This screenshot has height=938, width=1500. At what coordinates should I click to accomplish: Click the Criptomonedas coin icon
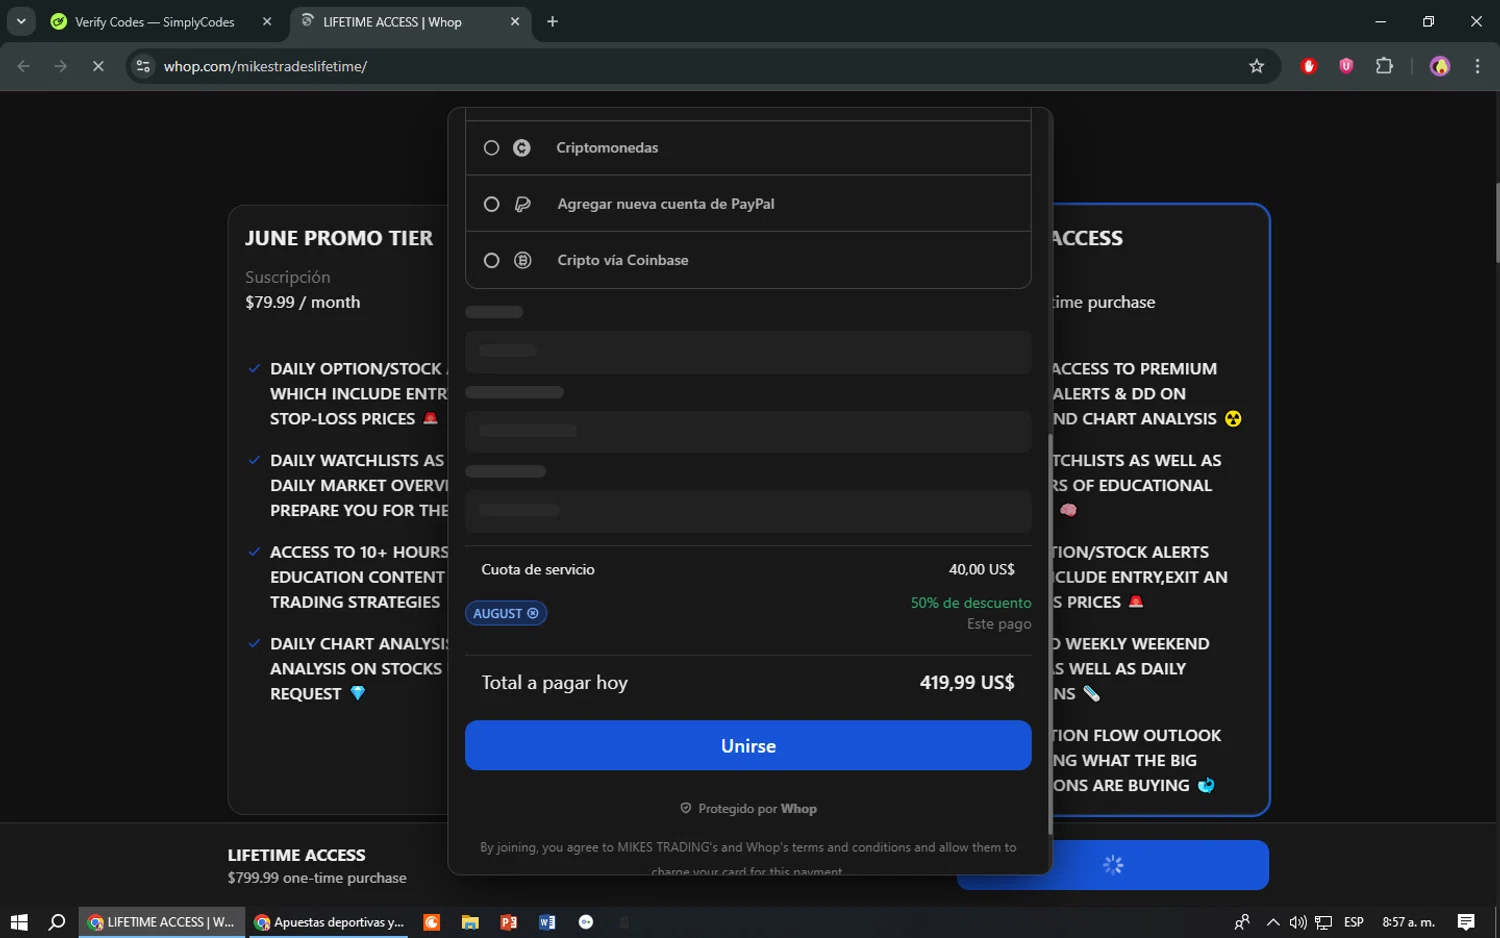522,148
